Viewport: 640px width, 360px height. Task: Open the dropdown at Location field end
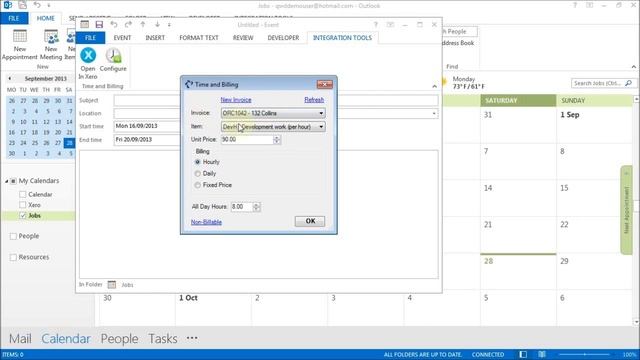[x=434, y=113]
